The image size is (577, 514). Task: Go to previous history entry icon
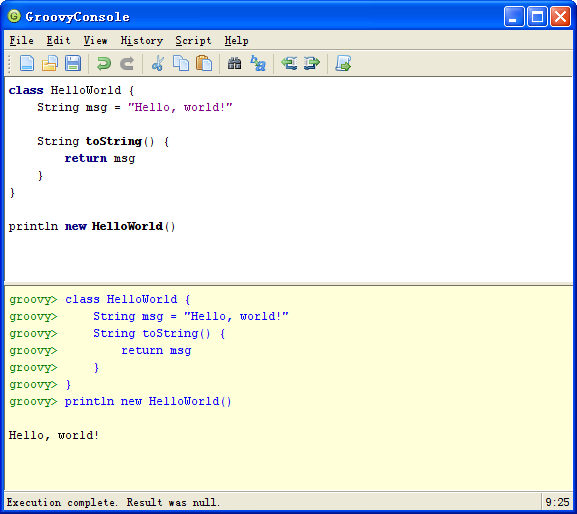tap(289, 63)
